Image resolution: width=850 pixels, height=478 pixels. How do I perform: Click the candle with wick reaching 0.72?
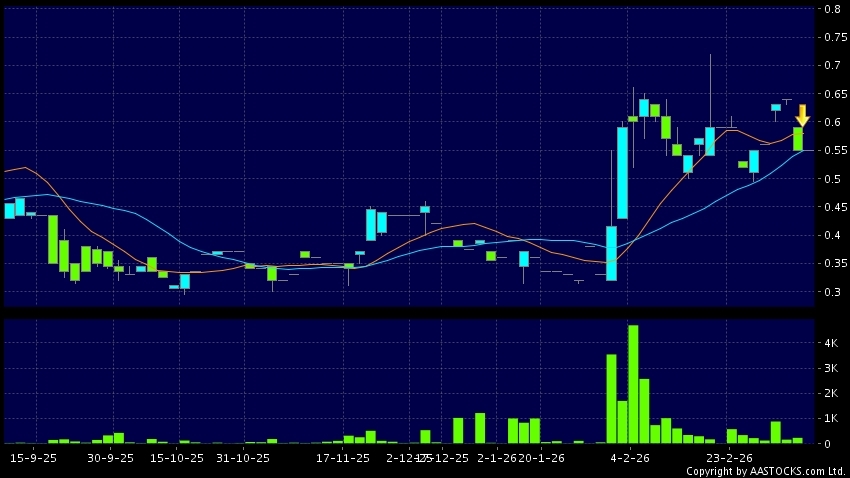(x=710, y=140)
